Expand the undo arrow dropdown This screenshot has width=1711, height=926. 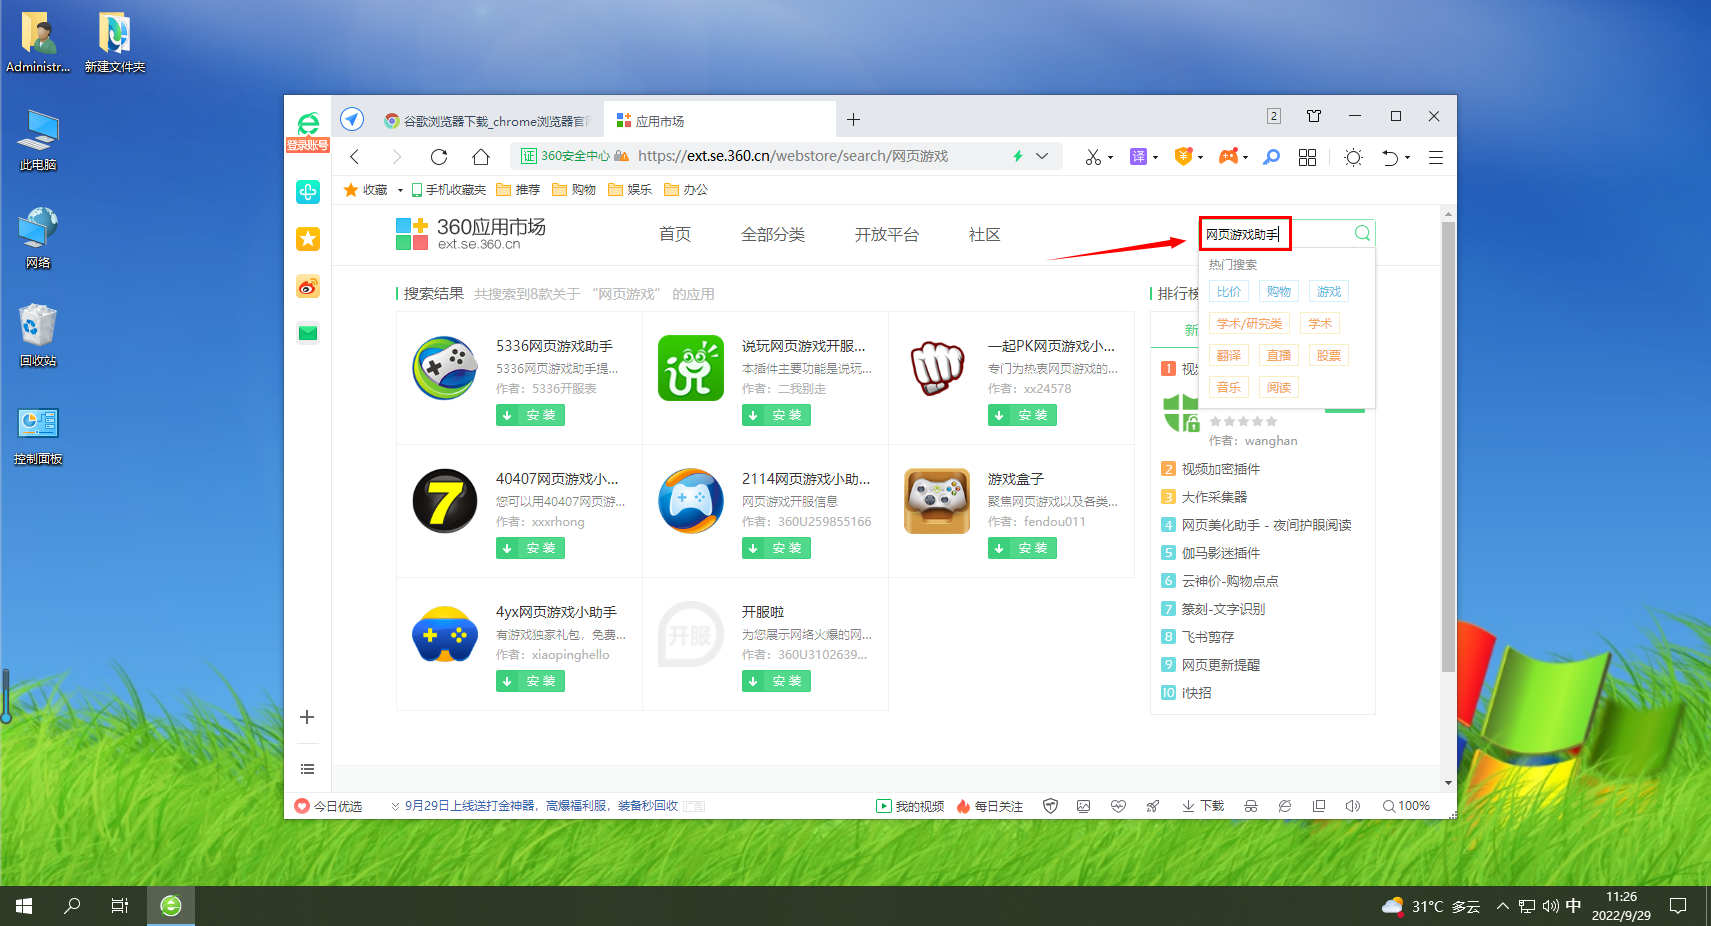coord(1407,158)
